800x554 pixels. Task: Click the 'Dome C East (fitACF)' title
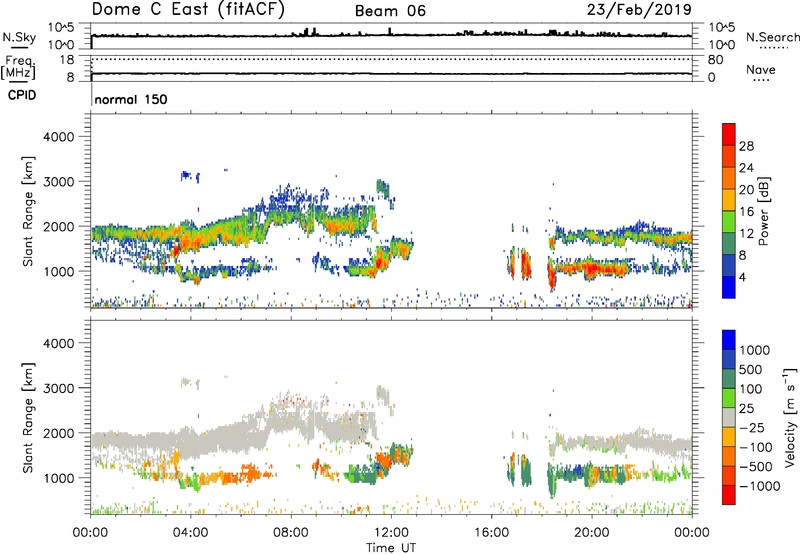(188, 9)
